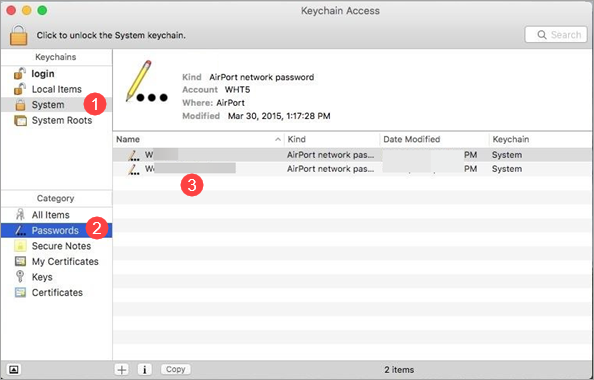Click the My Certificates icon
Image resolution: width=594 pixels, height=380 pixels.
[20, 261]
